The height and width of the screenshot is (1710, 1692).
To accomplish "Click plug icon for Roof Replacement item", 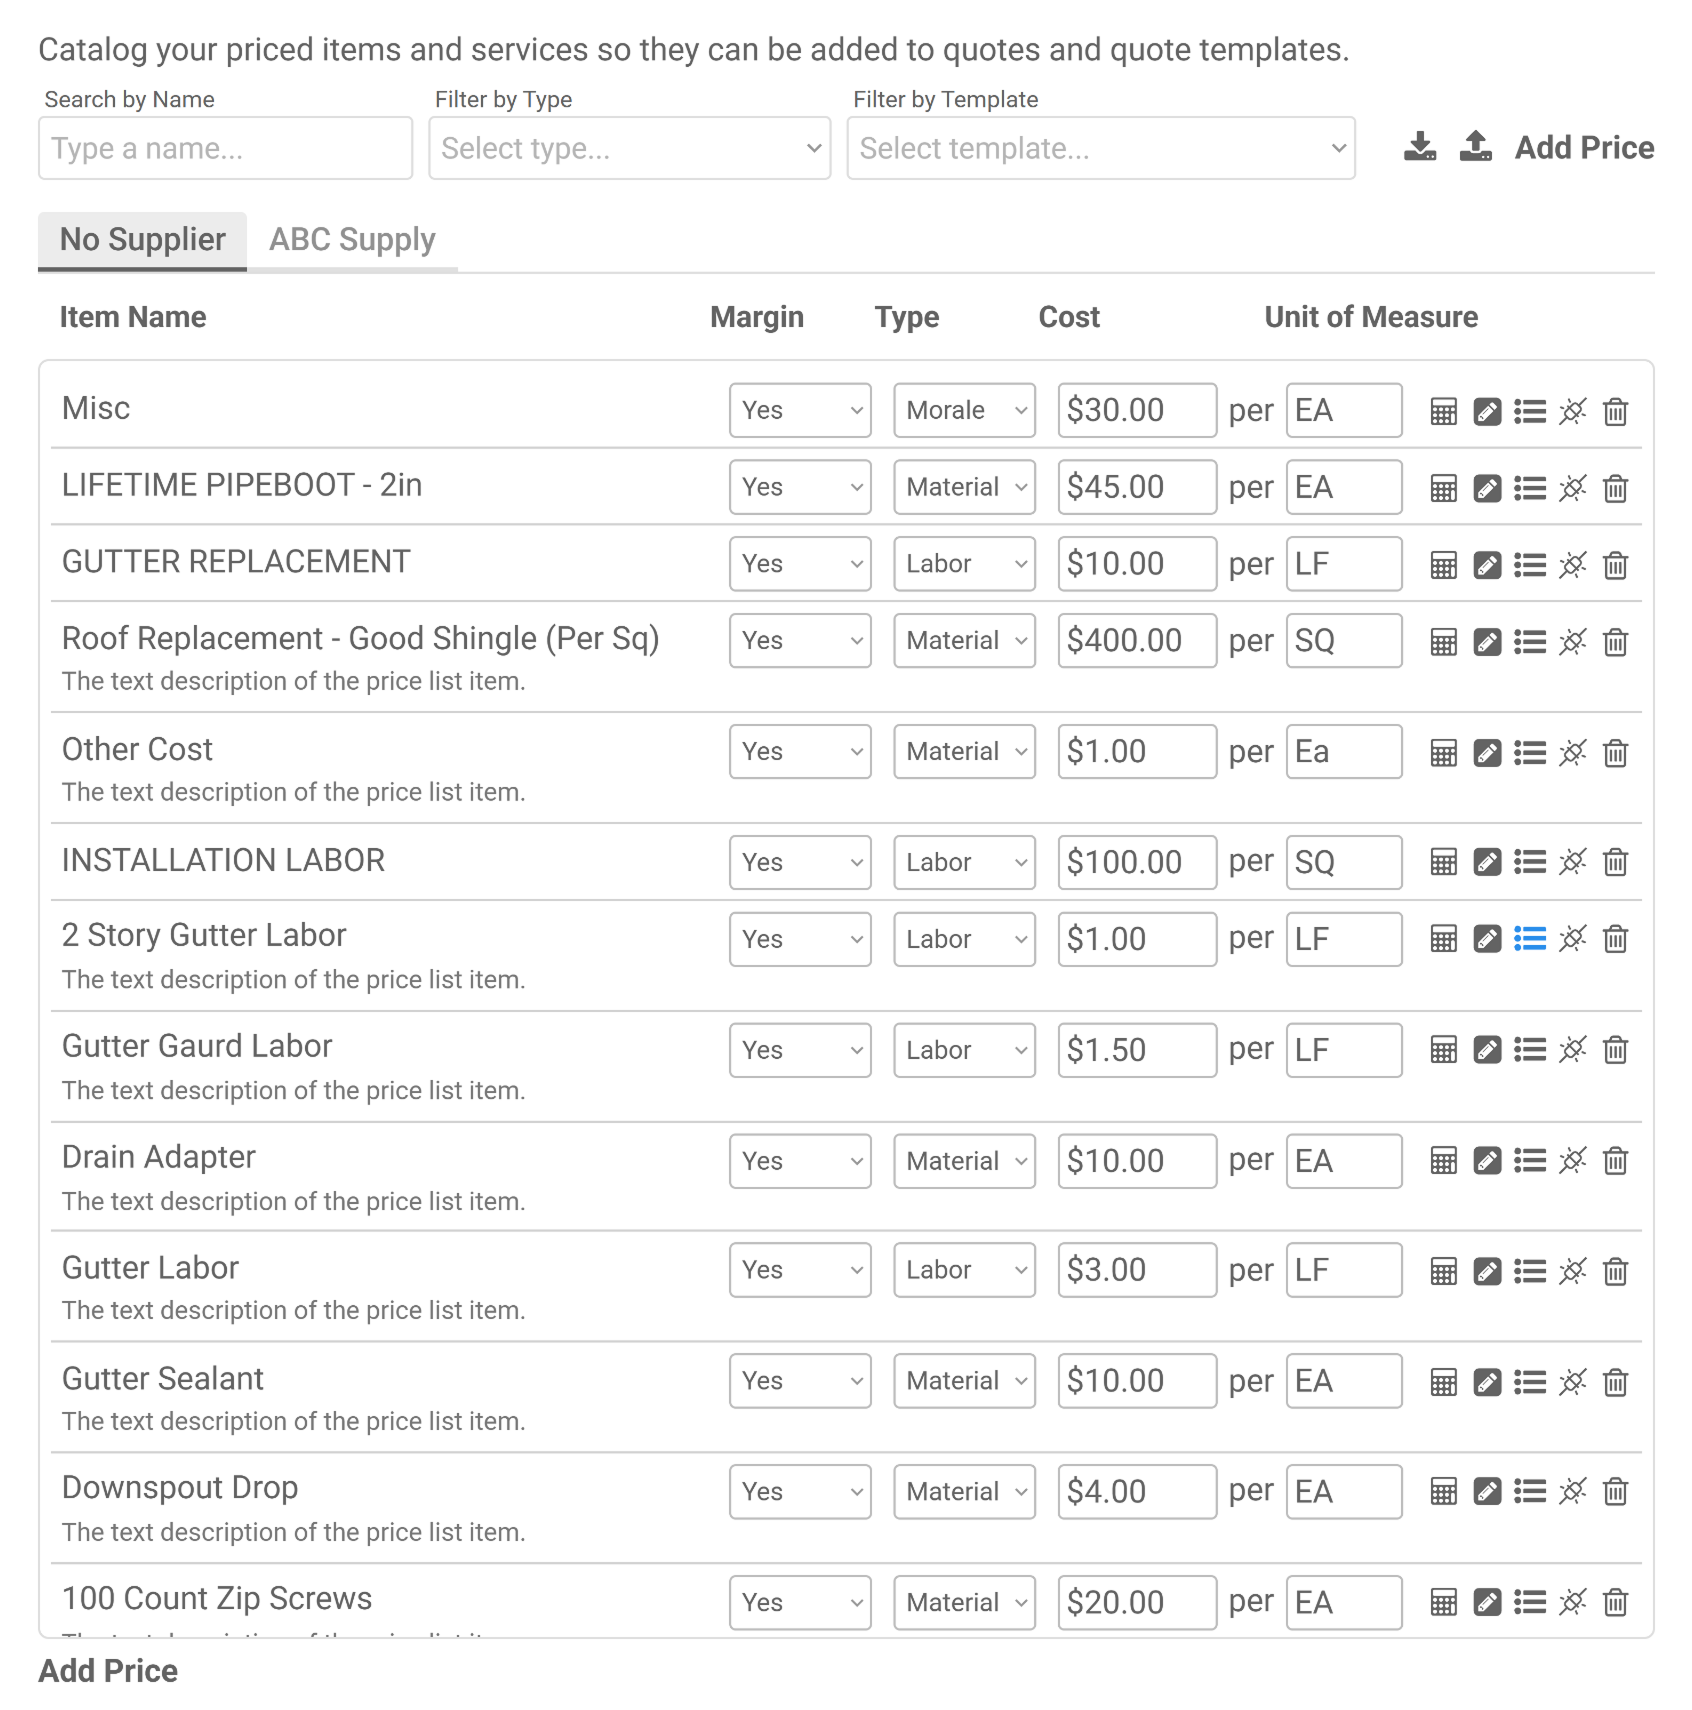I will pos(1573,642).
